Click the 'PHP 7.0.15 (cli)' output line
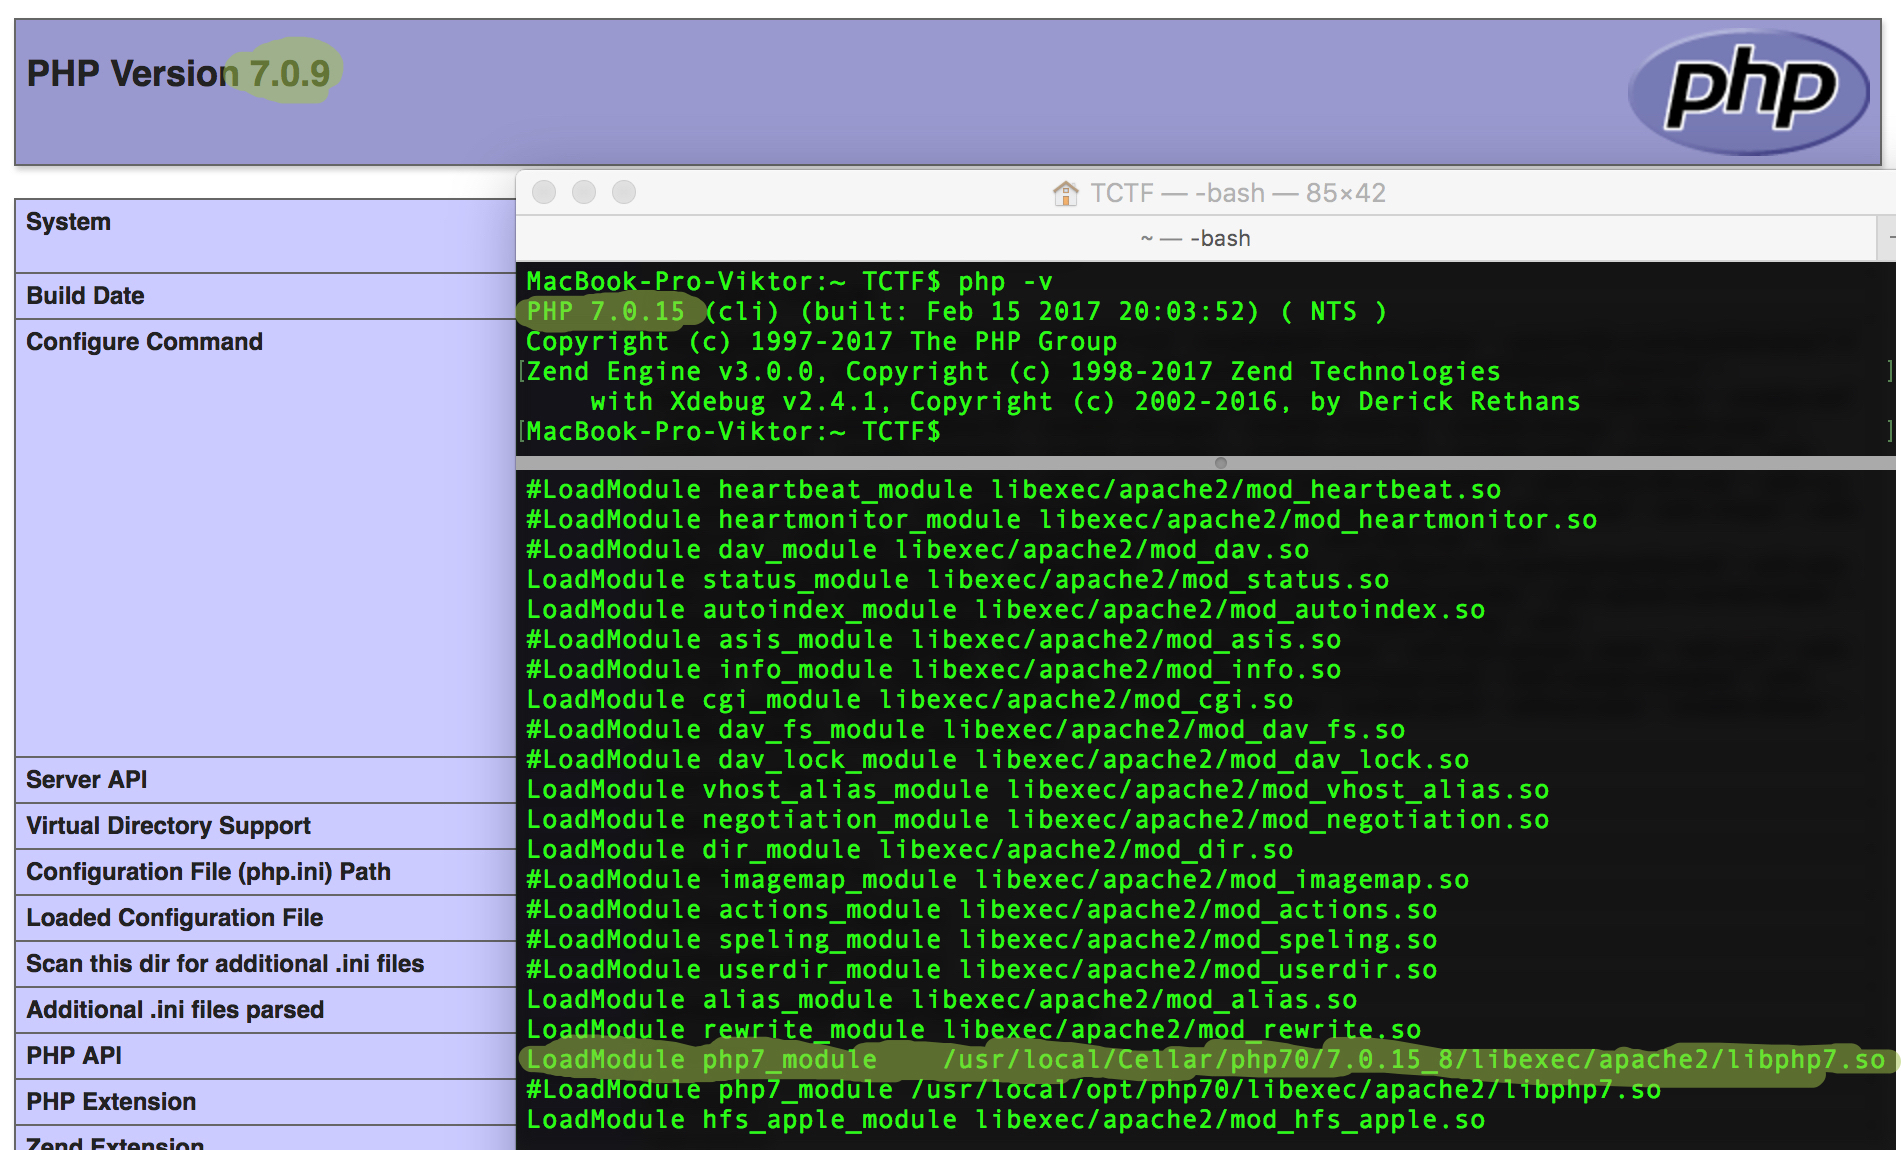 (x=956, y=312)
